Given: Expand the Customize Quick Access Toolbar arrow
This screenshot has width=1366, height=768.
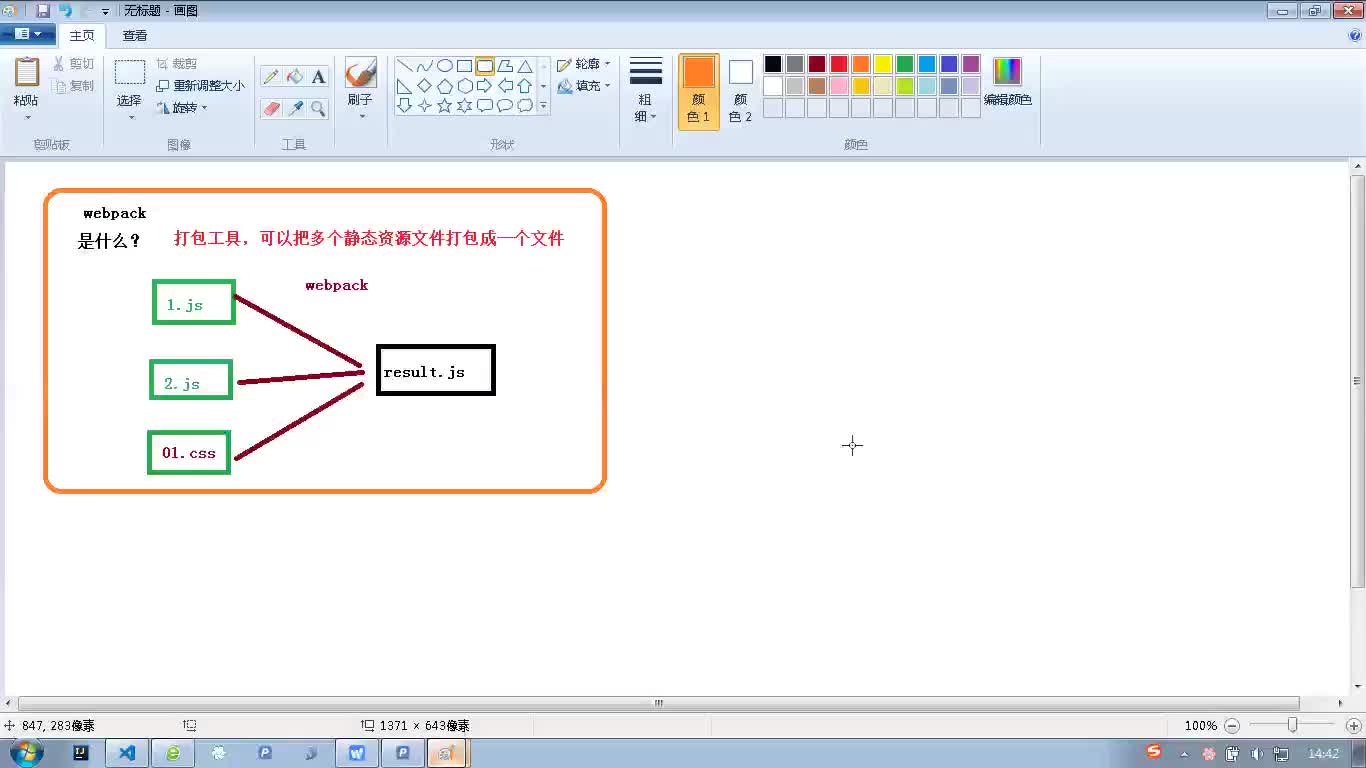Looking at the screenshot, I should (x=105, y=12).
